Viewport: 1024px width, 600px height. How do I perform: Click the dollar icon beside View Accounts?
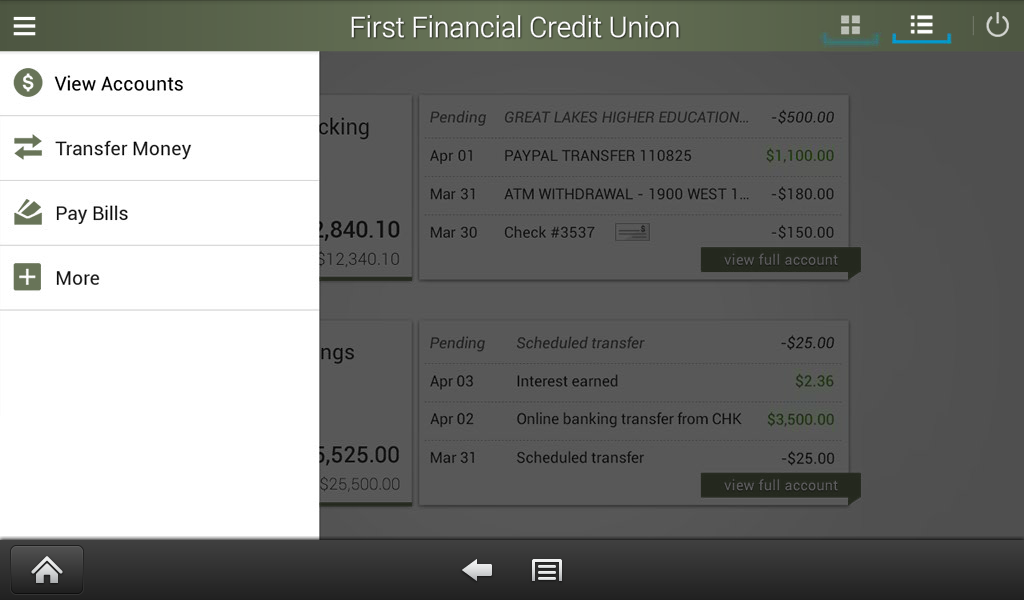27,83
